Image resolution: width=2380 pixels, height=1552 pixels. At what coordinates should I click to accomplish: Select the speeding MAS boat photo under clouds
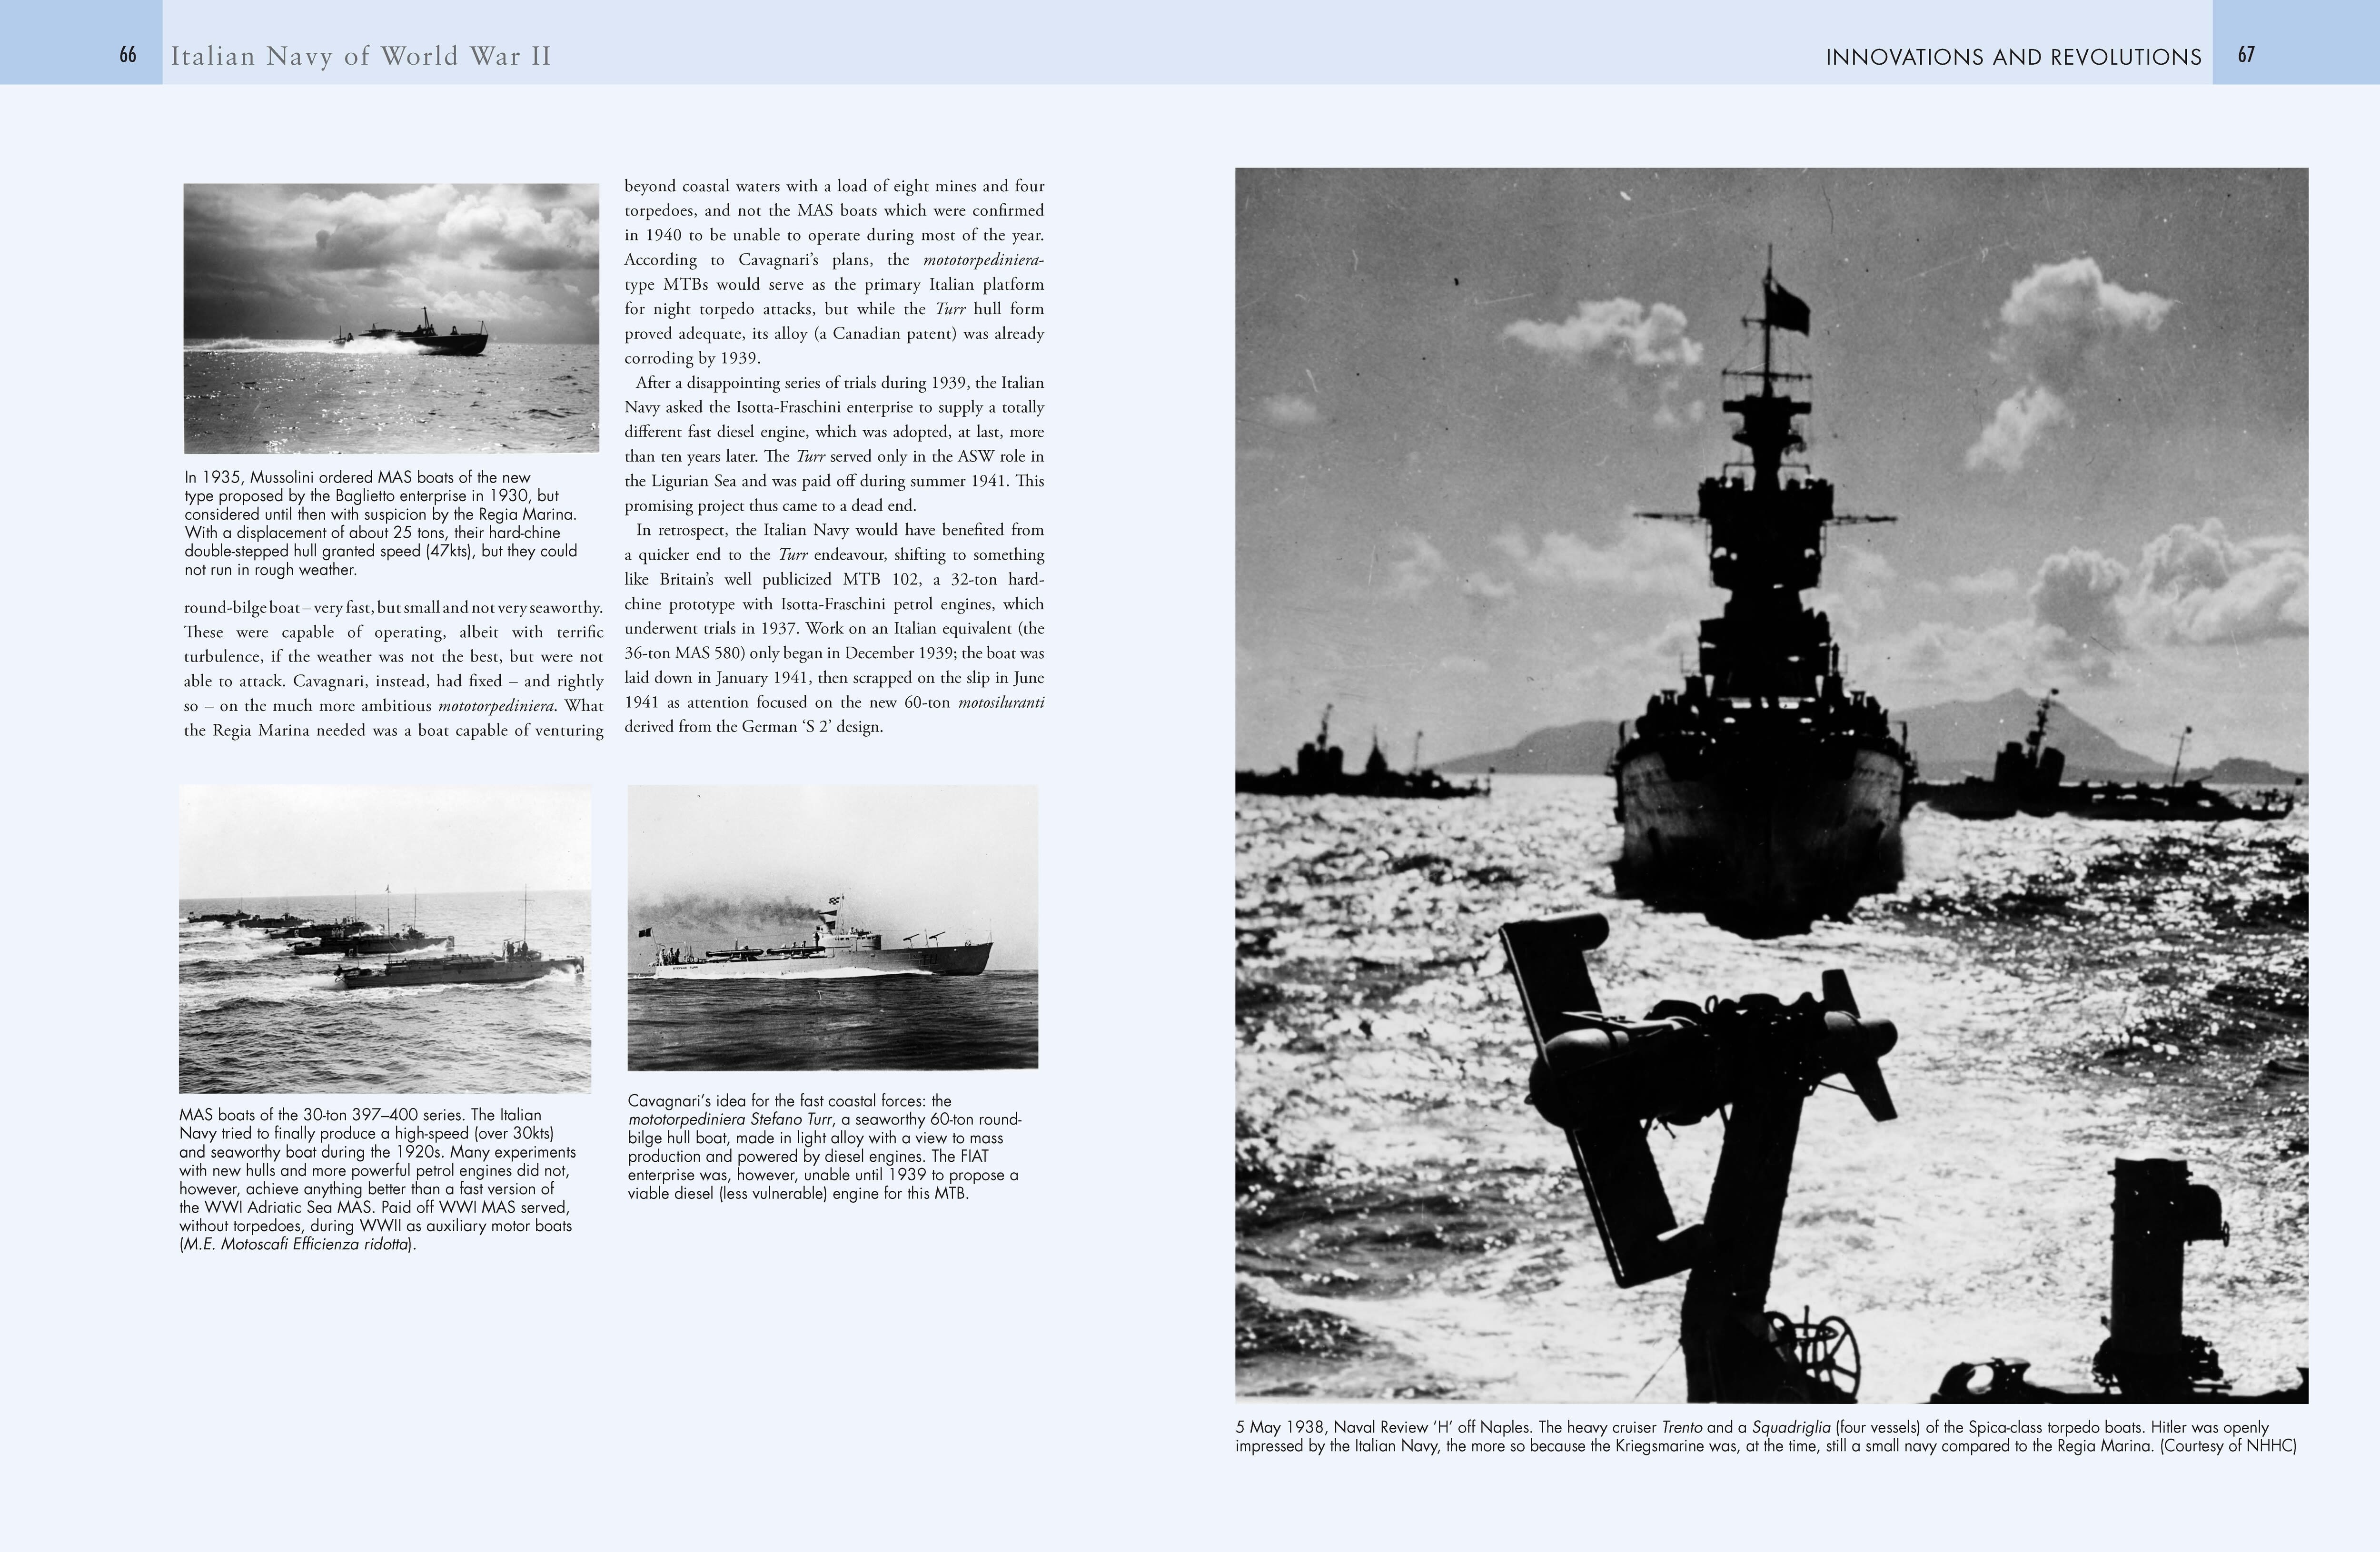point(391,318)
